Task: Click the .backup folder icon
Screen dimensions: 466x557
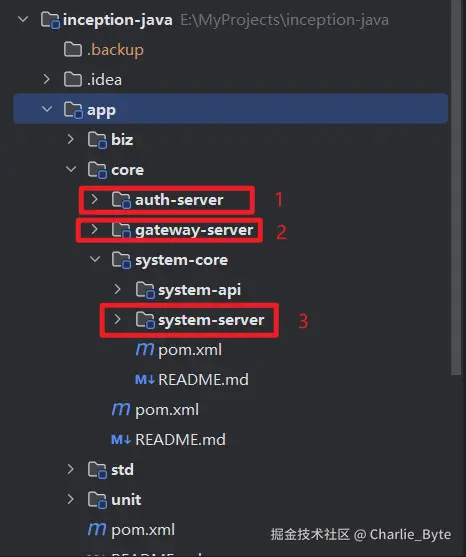Action: (73, 49)
